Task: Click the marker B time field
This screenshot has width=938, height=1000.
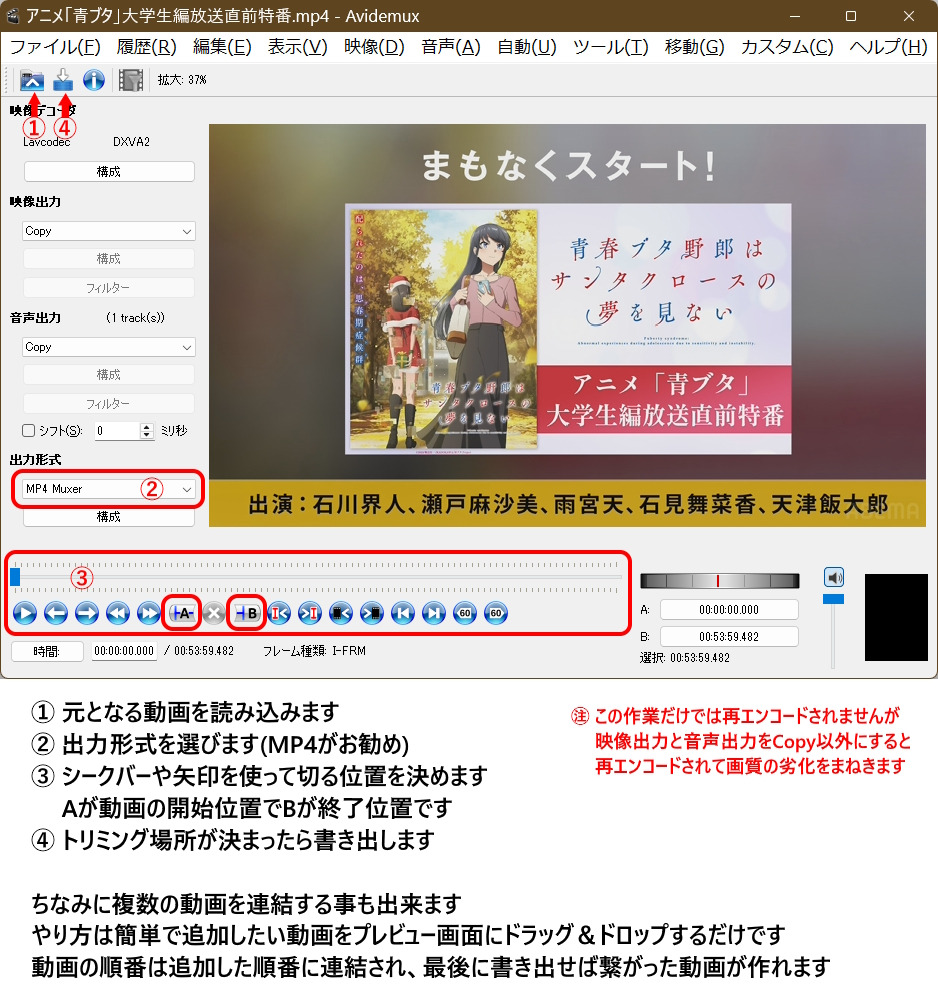Action: [x=729, y=636]
